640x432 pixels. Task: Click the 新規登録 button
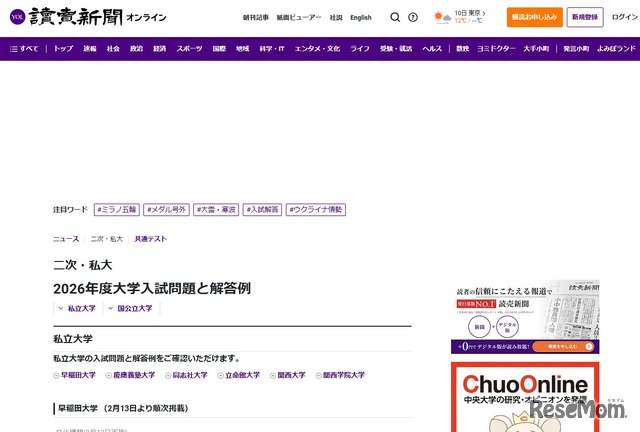pos(584,17)
